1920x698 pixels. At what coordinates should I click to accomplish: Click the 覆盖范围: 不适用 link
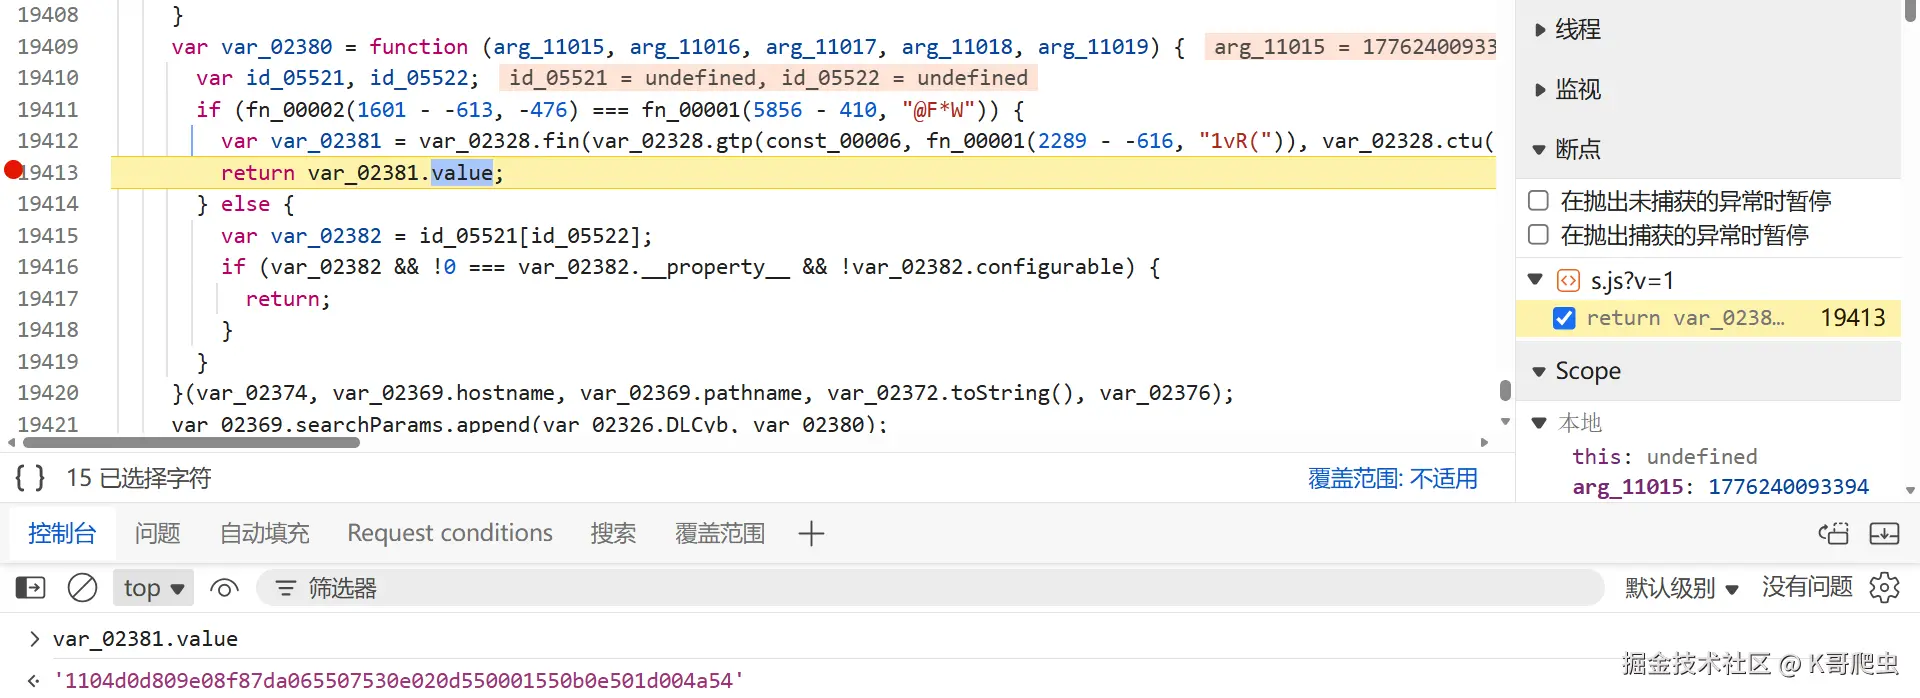pyautogui.click(x=1393, y=478)
